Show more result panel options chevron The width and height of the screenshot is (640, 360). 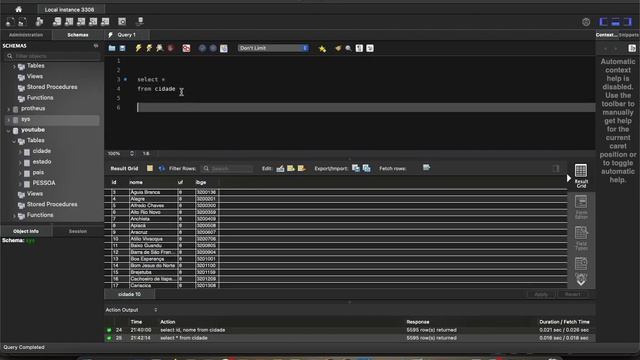[581, 281]
